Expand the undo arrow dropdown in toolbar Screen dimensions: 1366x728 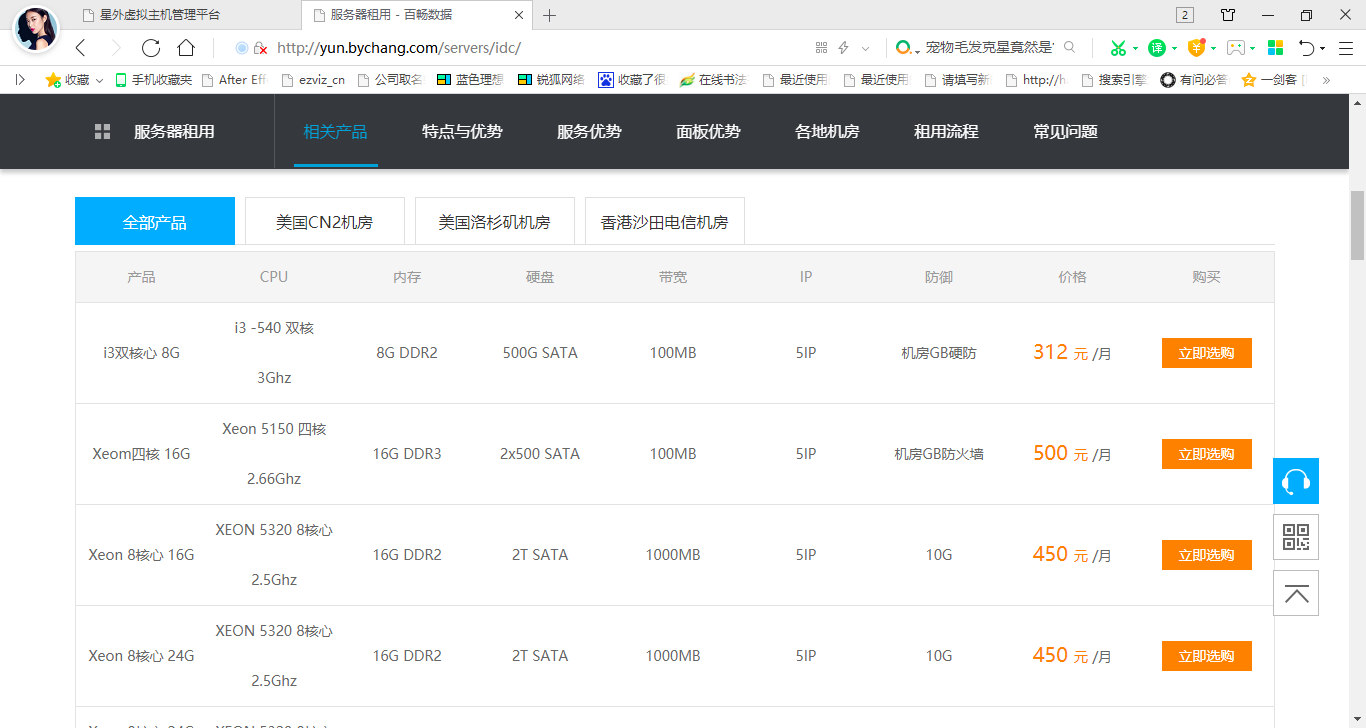coord(1322,48)
